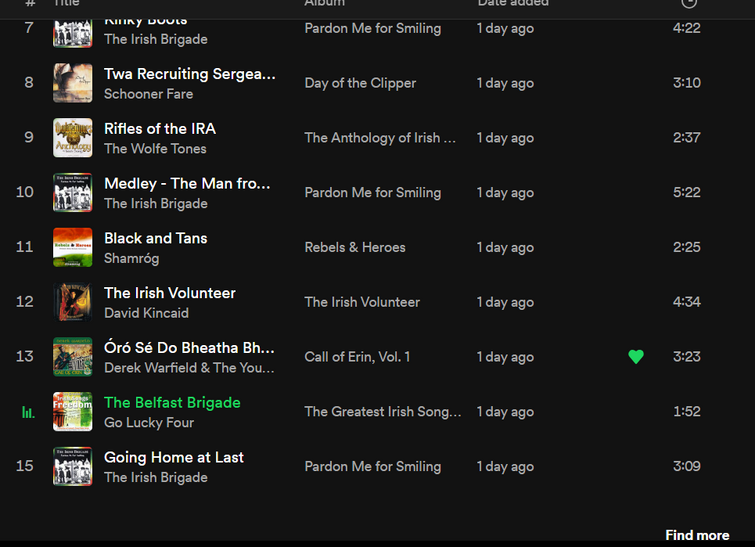The width and height of the screenshot is (755, 547).
Task: Select the Going Home at Last track
Action: click(174, 457)
